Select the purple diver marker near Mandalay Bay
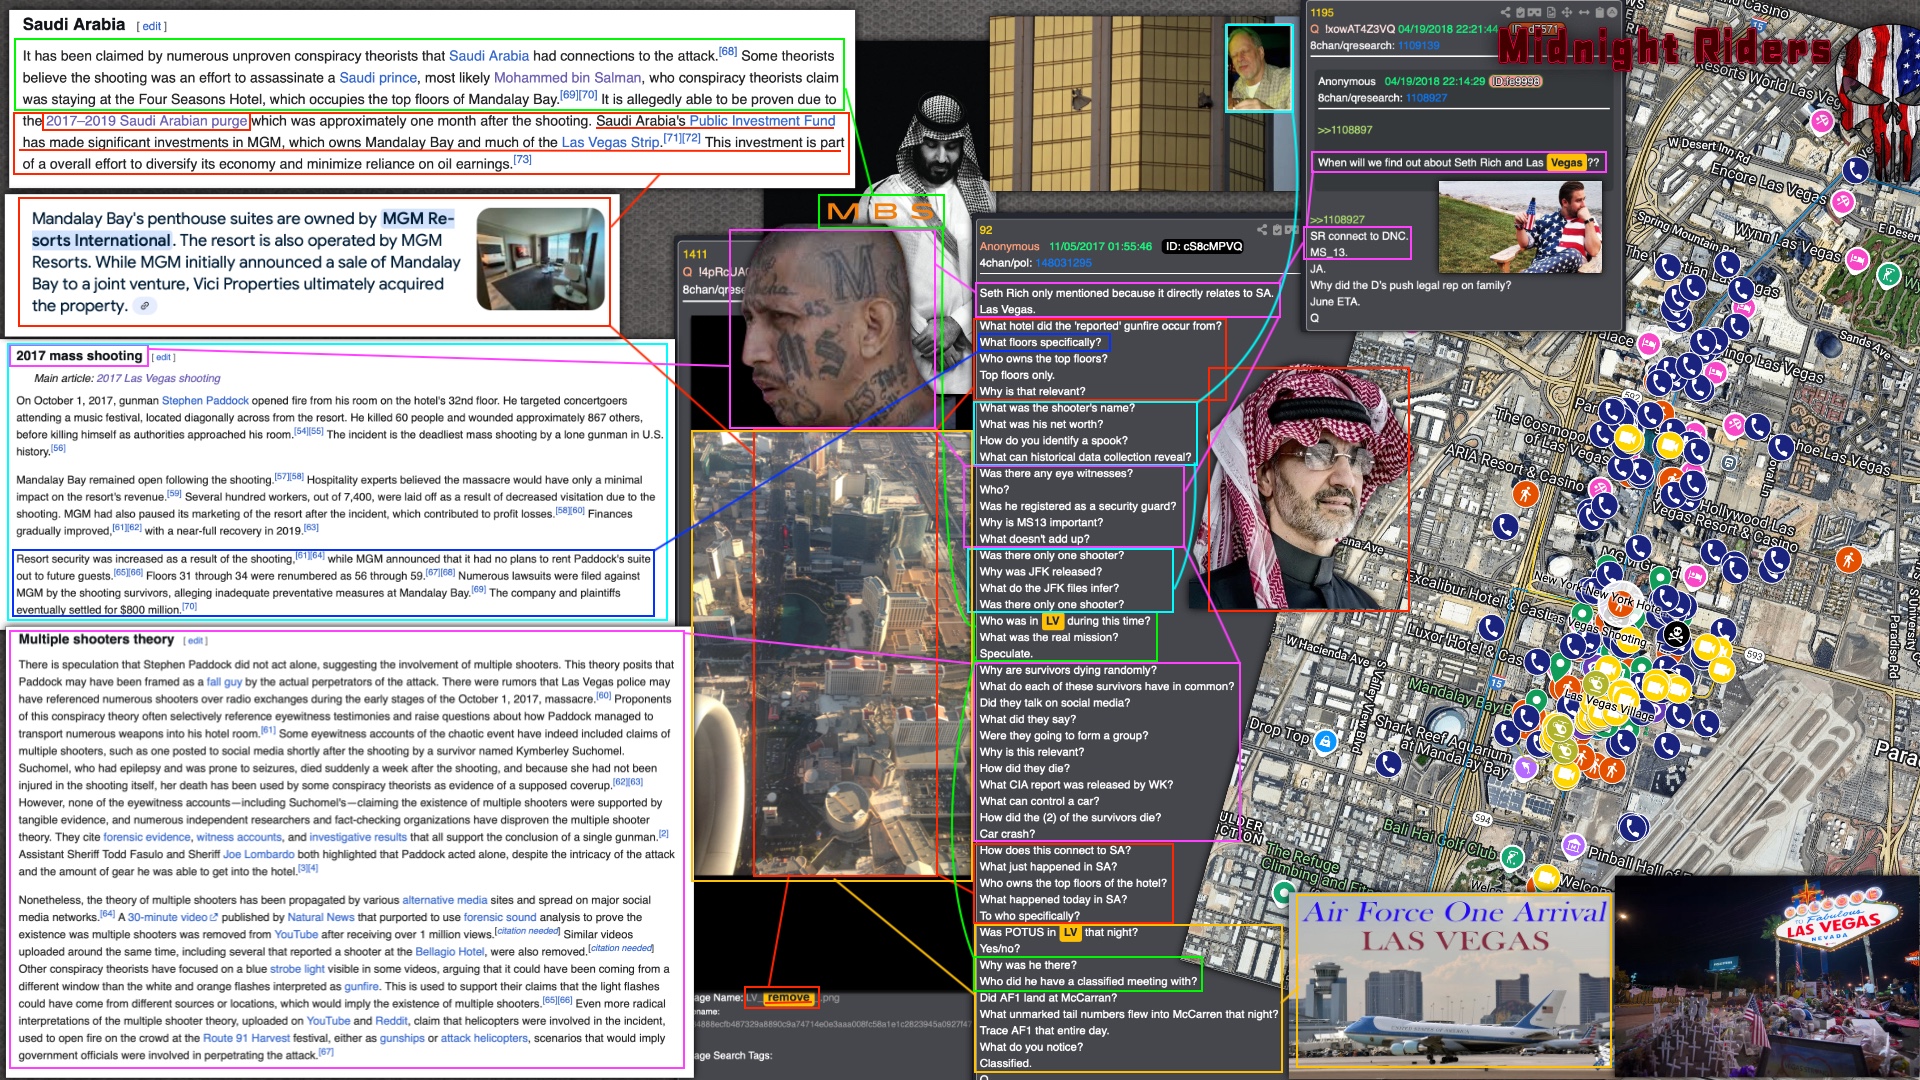The image size is (1920, 1080). point(1526,768)
